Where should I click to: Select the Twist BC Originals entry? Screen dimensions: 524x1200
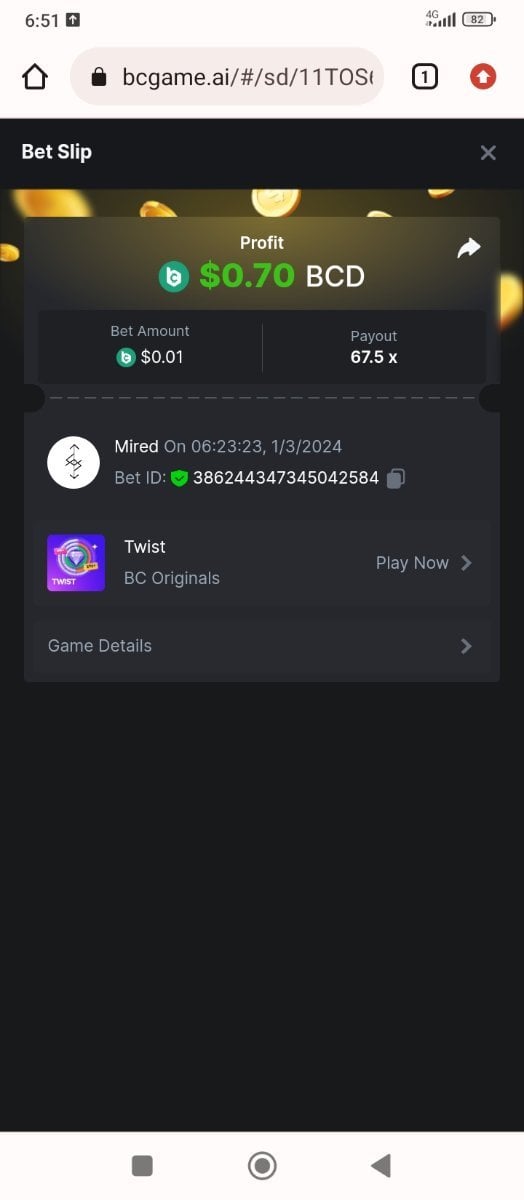[262, 563]
